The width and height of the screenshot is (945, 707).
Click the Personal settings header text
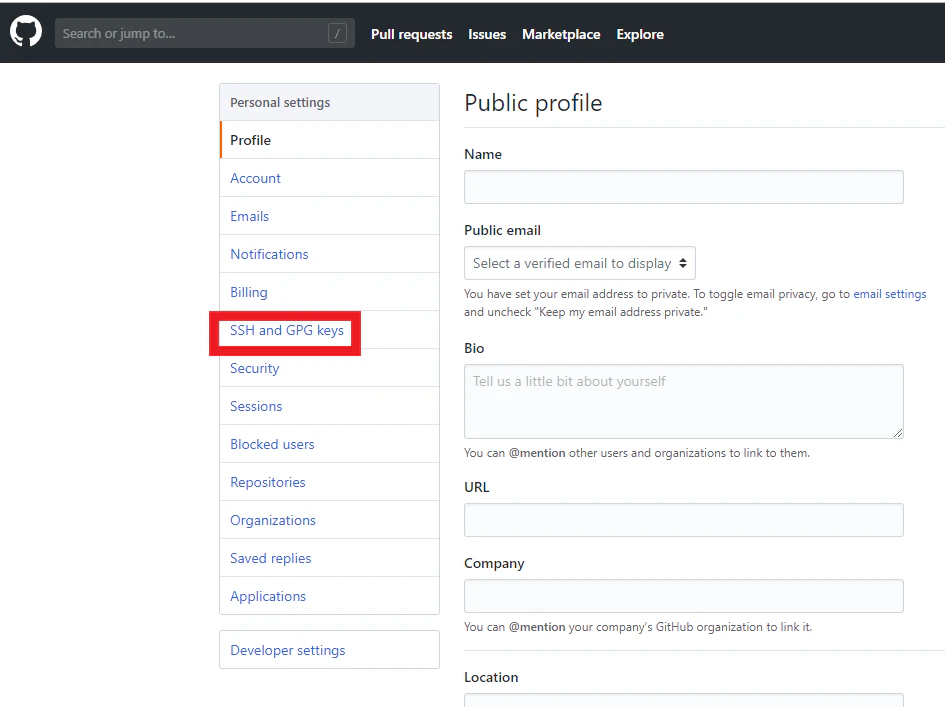click(x=280, y=102)
